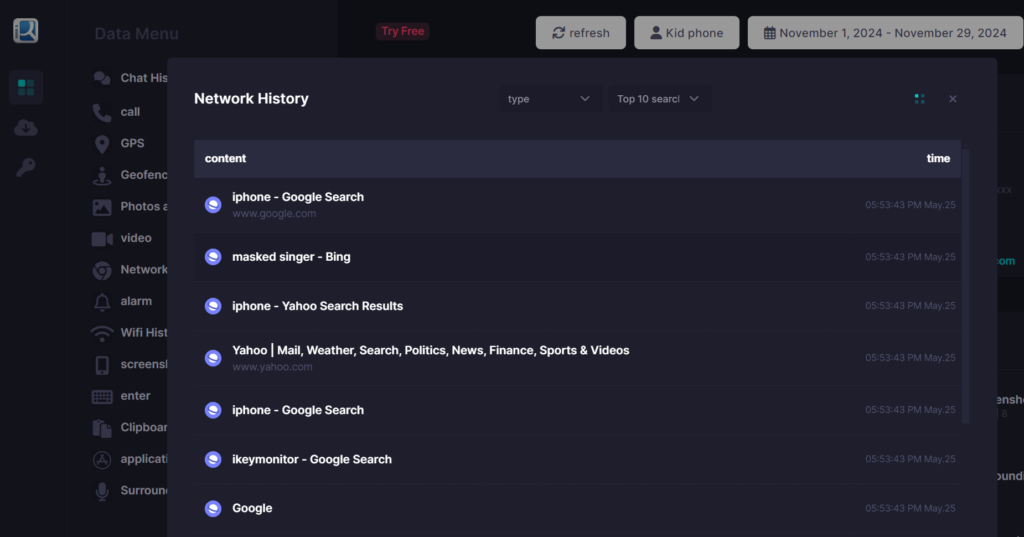Select the Surround microphone icon
The width and height of the screenshot is (1024, 537).
(x=102, y=491)
